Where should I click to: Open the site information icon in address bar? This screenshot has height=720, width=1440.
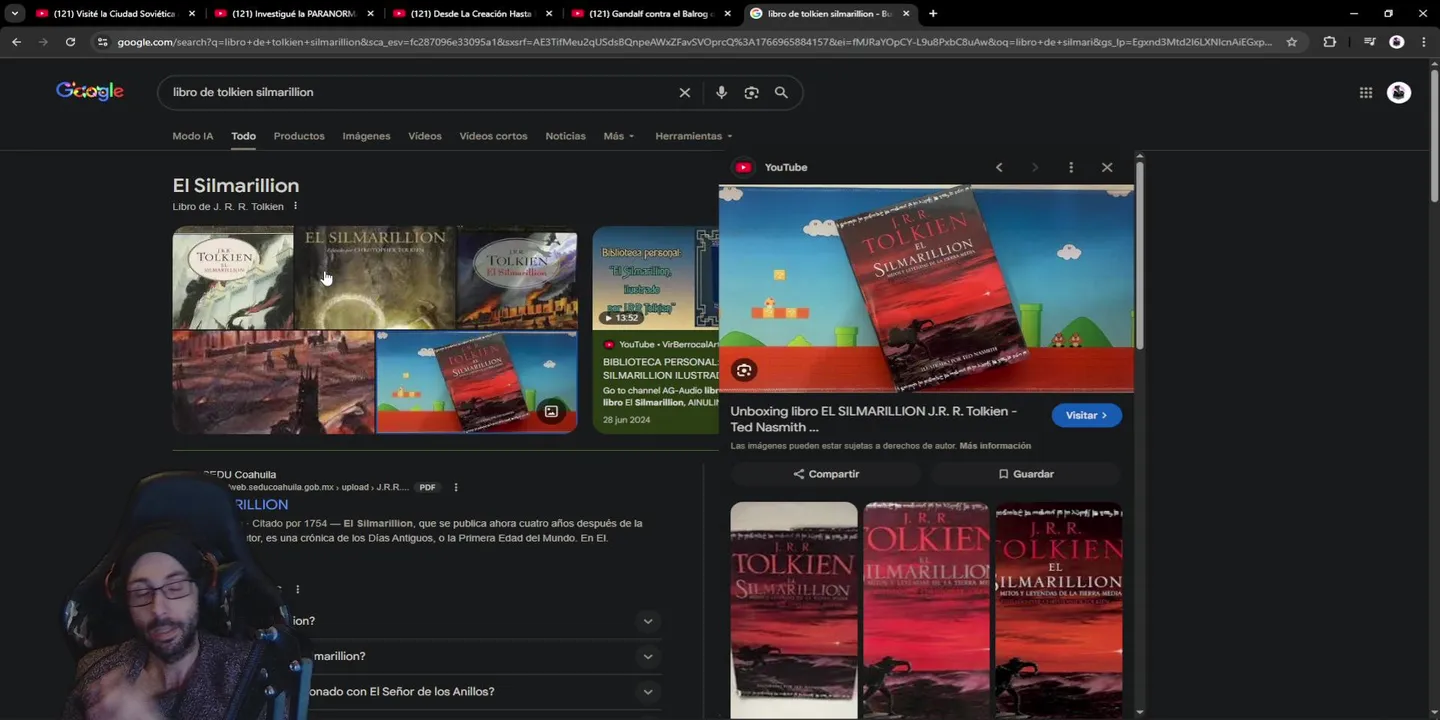pyautogui.click(x=101, y=42)
